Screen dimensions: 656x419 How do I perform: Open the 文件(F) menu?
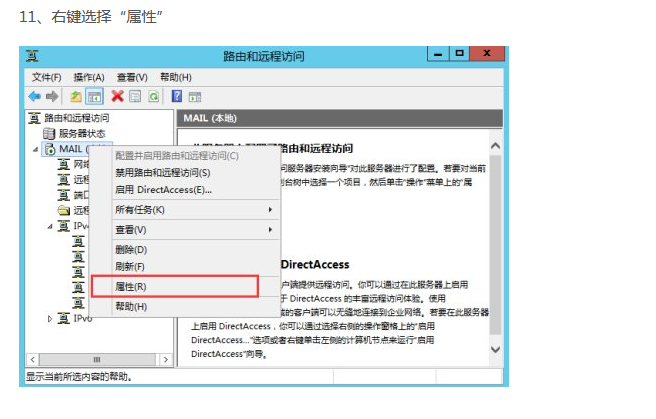click(x=46, y=77)
